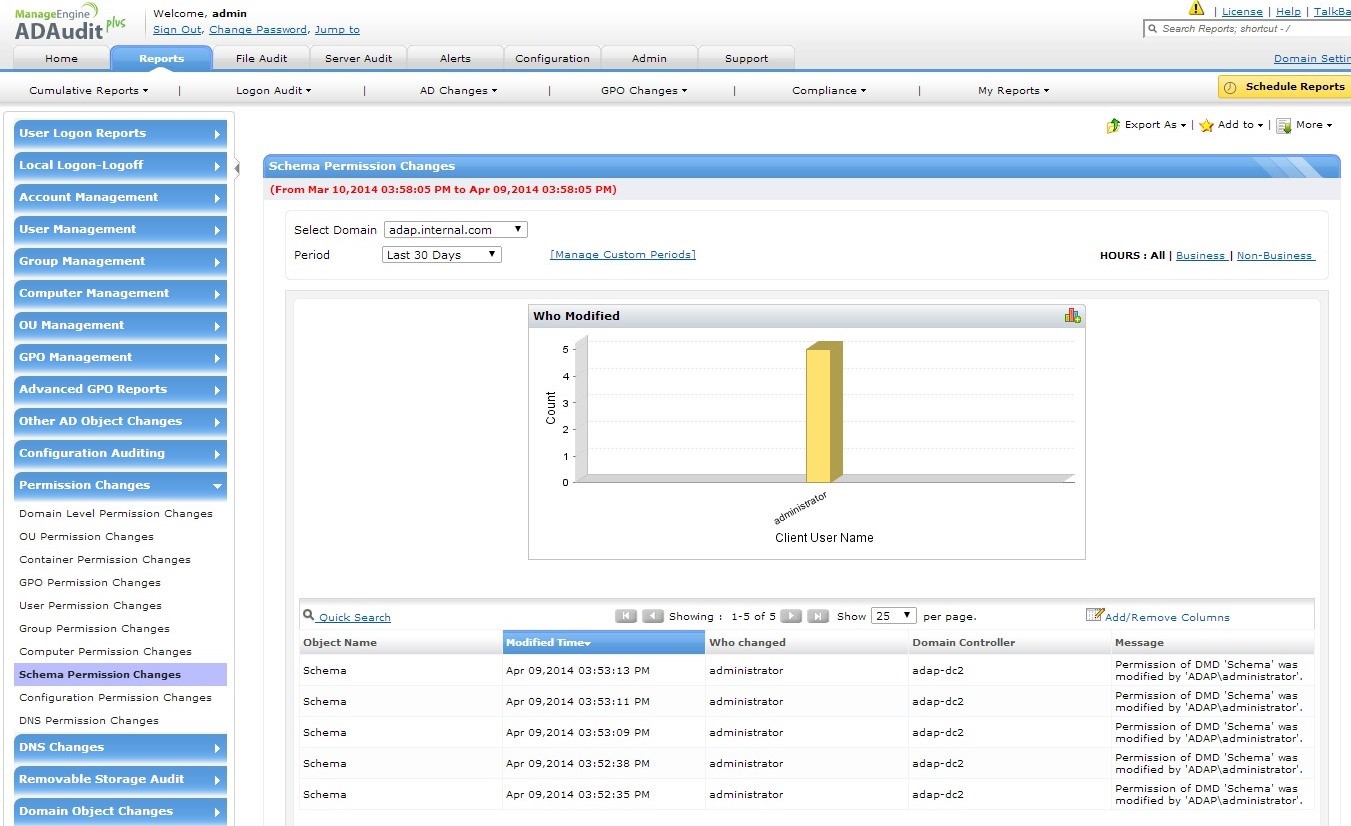This screenshot has width=1351, height=826.
Task: Click the yellow administrator bar in chart
Action: pos(819,415)
